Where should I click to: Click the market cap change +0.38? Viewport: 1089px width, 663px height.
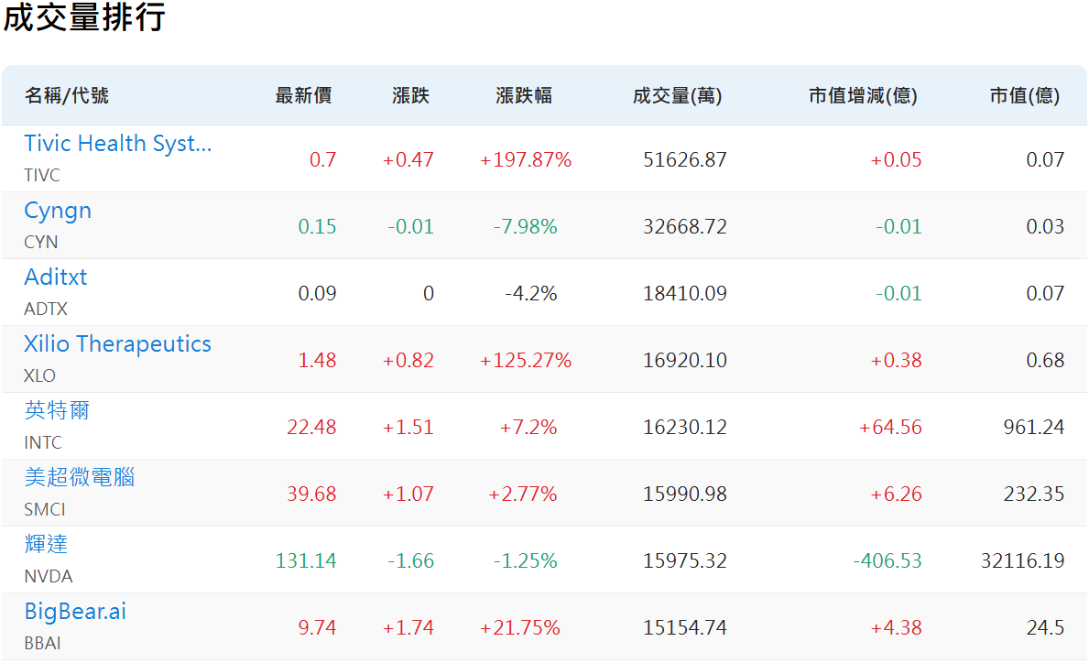896,360
